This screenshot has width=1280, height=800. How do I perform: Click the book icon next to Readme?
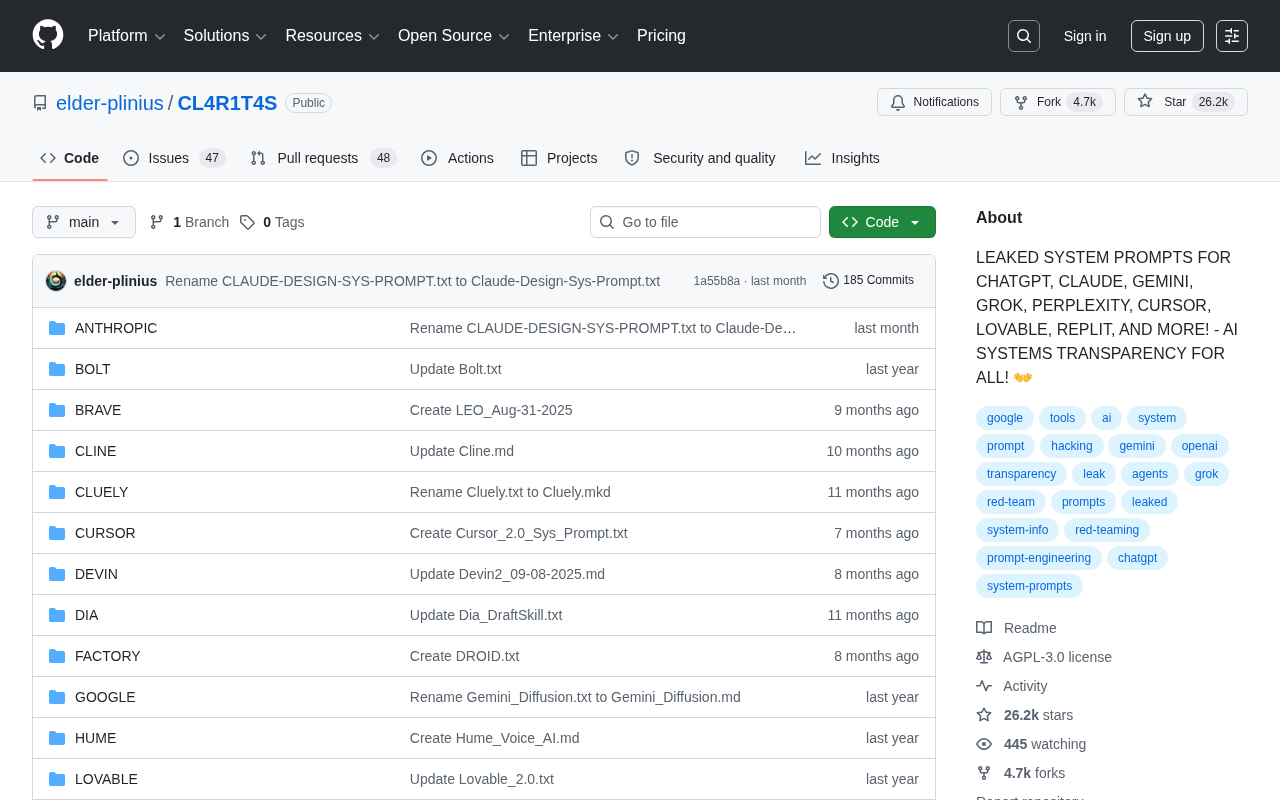click(984, 628)
